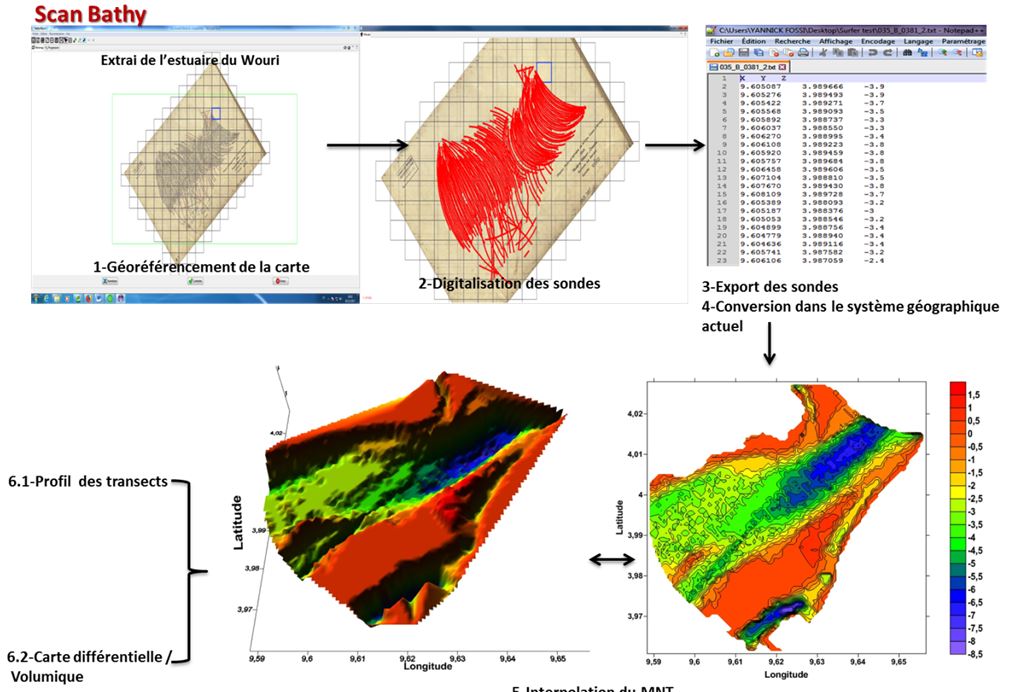Click the Cut scissors icon
The height and width of the screenshot is (692, 1013).
(x=820, y=52)
